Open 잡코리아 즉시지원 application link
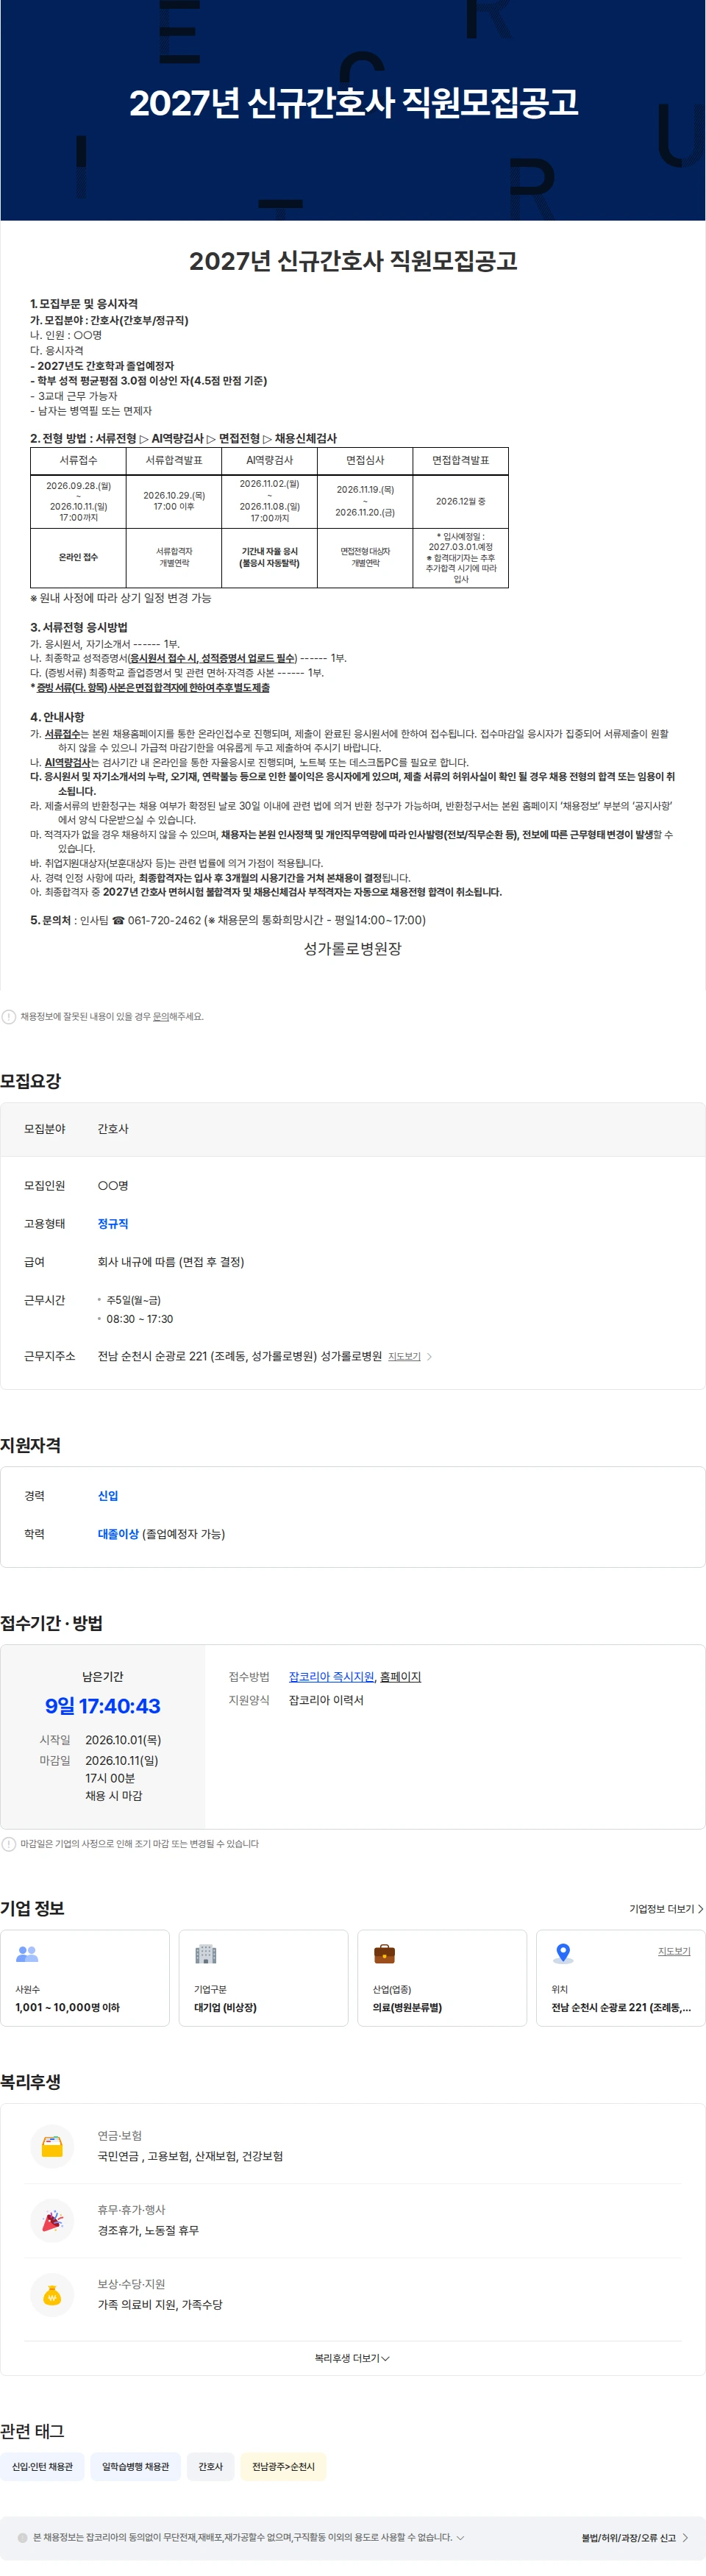The height and width of the screenshot is (2576, 706). point(331,1676)
